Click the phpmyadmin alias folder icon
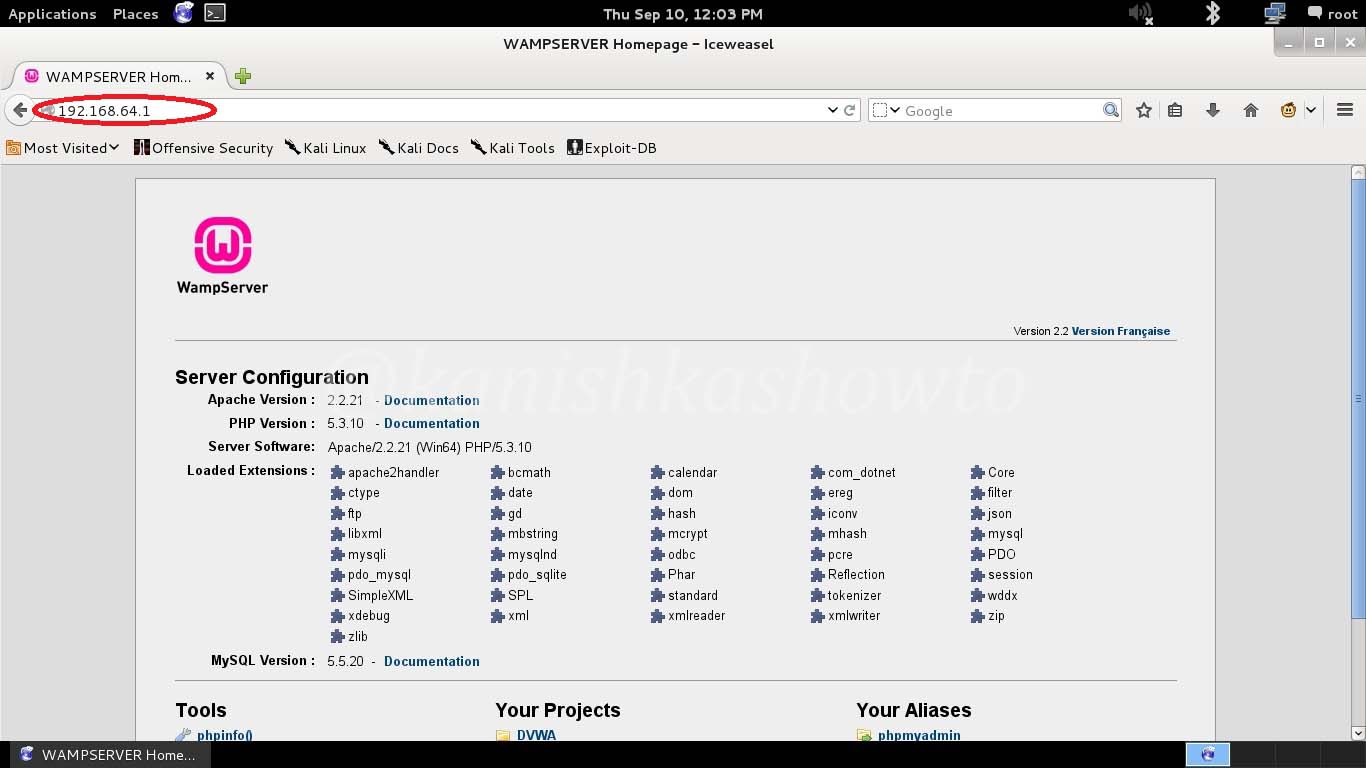 [x=865, y=735]
